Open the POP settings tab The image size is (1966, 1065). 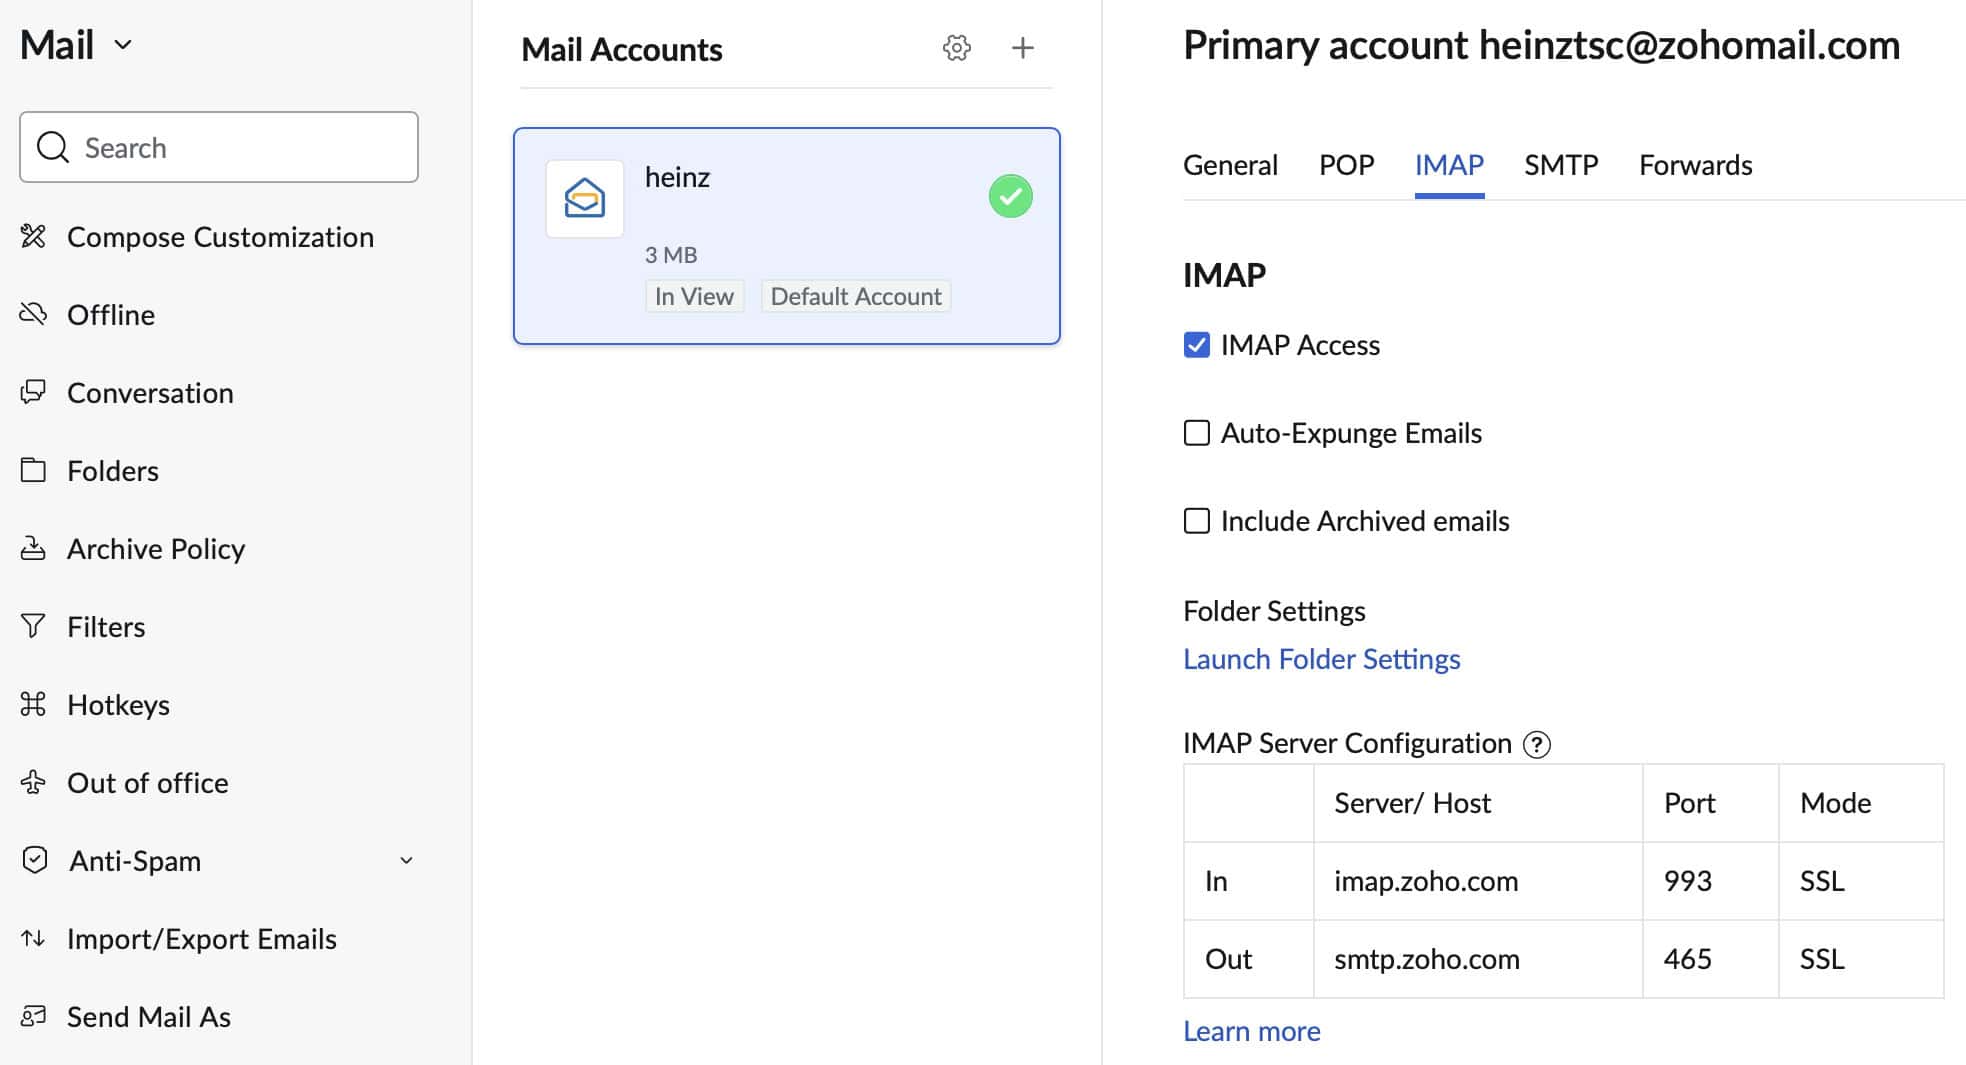click(x=1347, y=164)
